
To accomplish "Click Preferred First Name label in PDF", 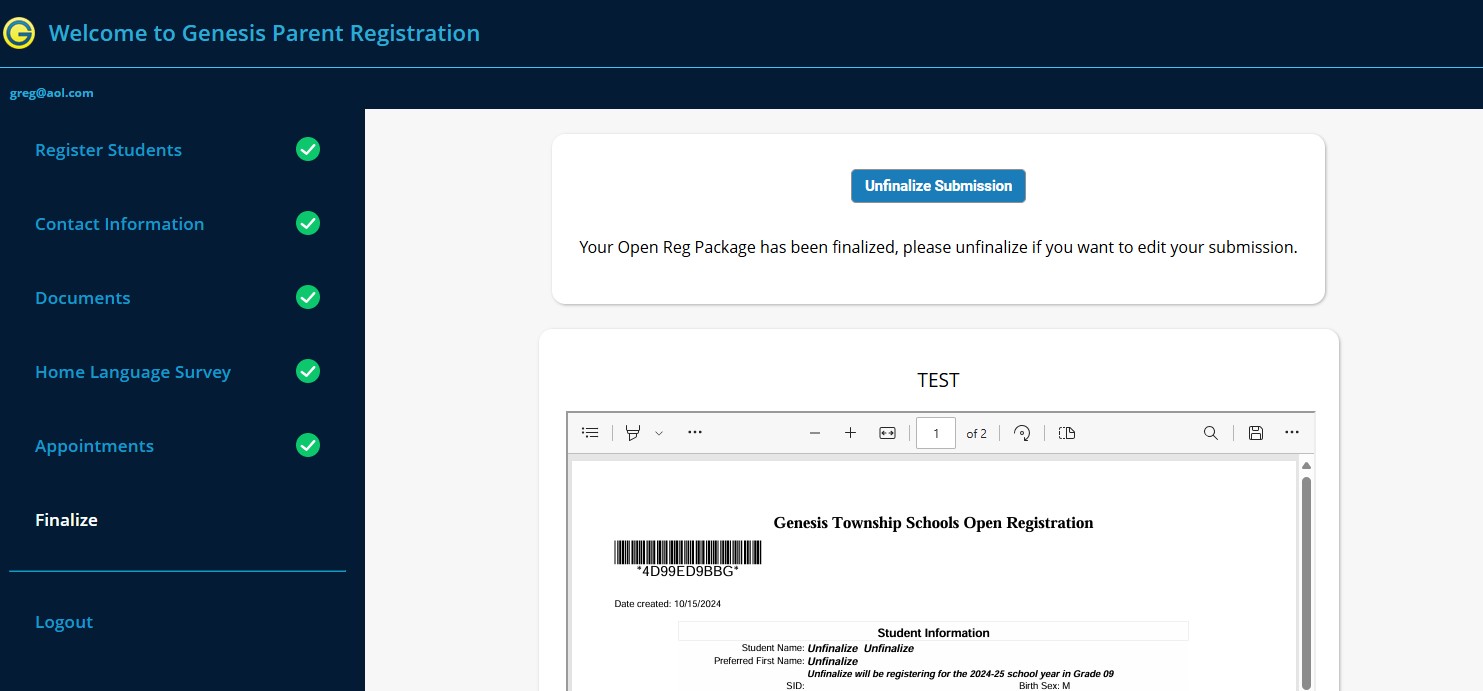I will (758, 661).
